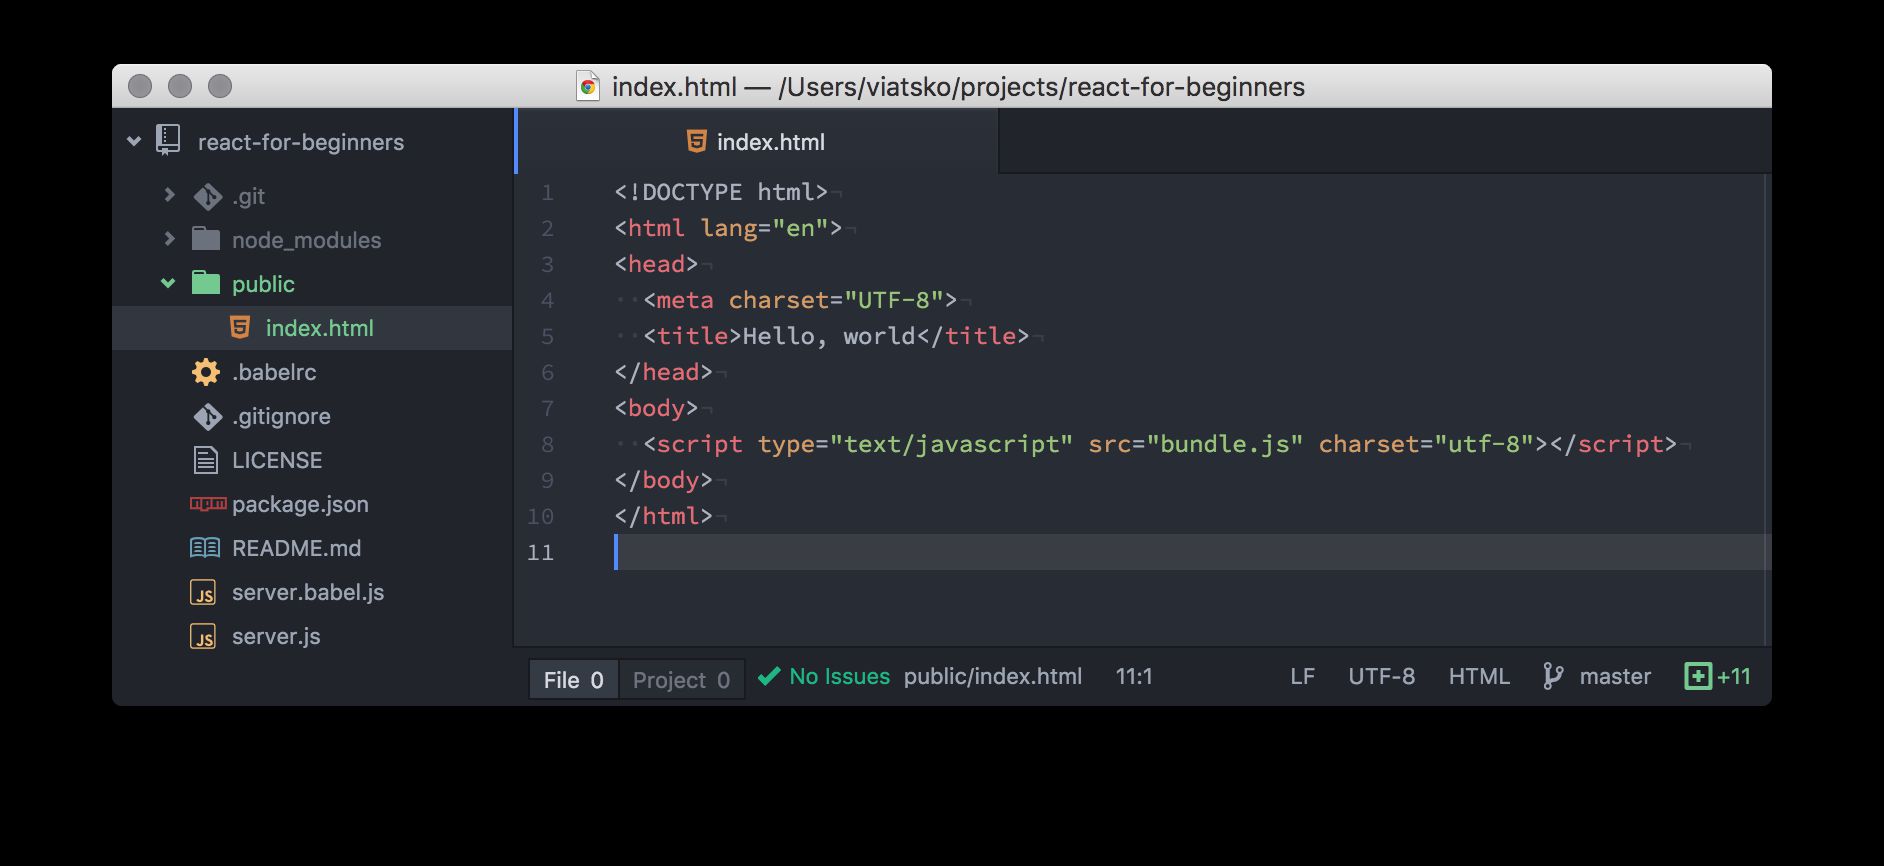Screen dimensions: 1884x866
Task: Open server.babel.js from the tree
Action: point(308,592)
